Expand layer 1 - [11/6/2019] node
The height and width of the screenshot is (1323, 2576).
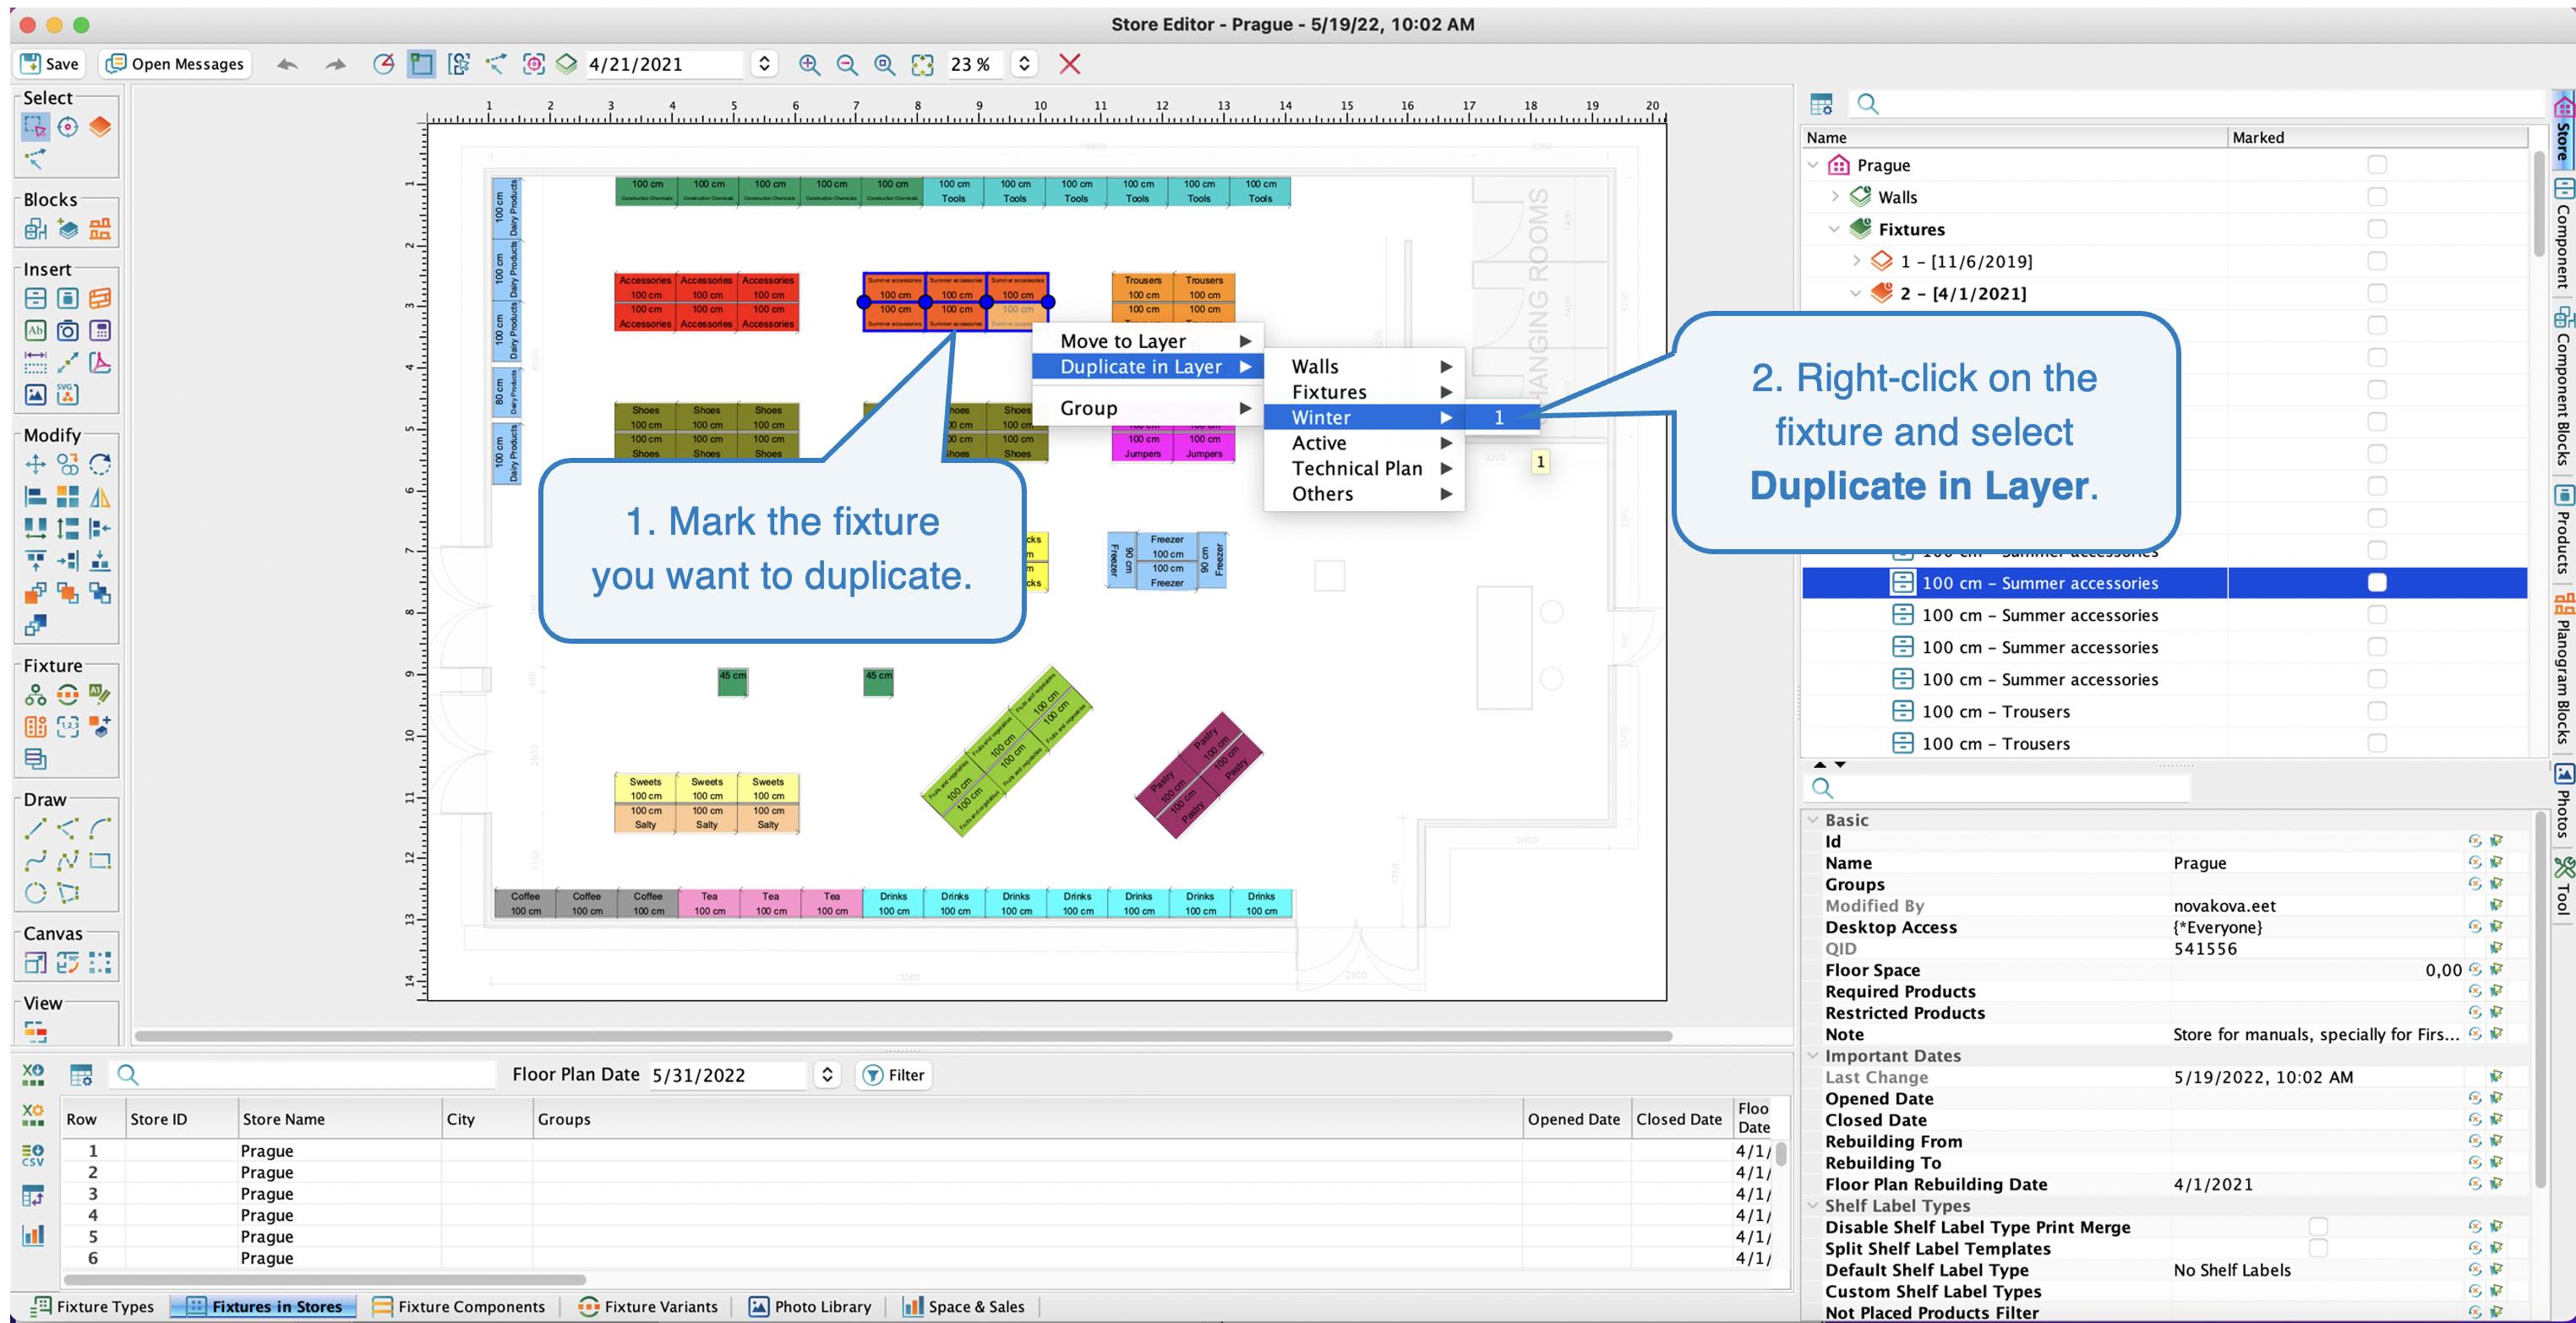pos(1857,261)
